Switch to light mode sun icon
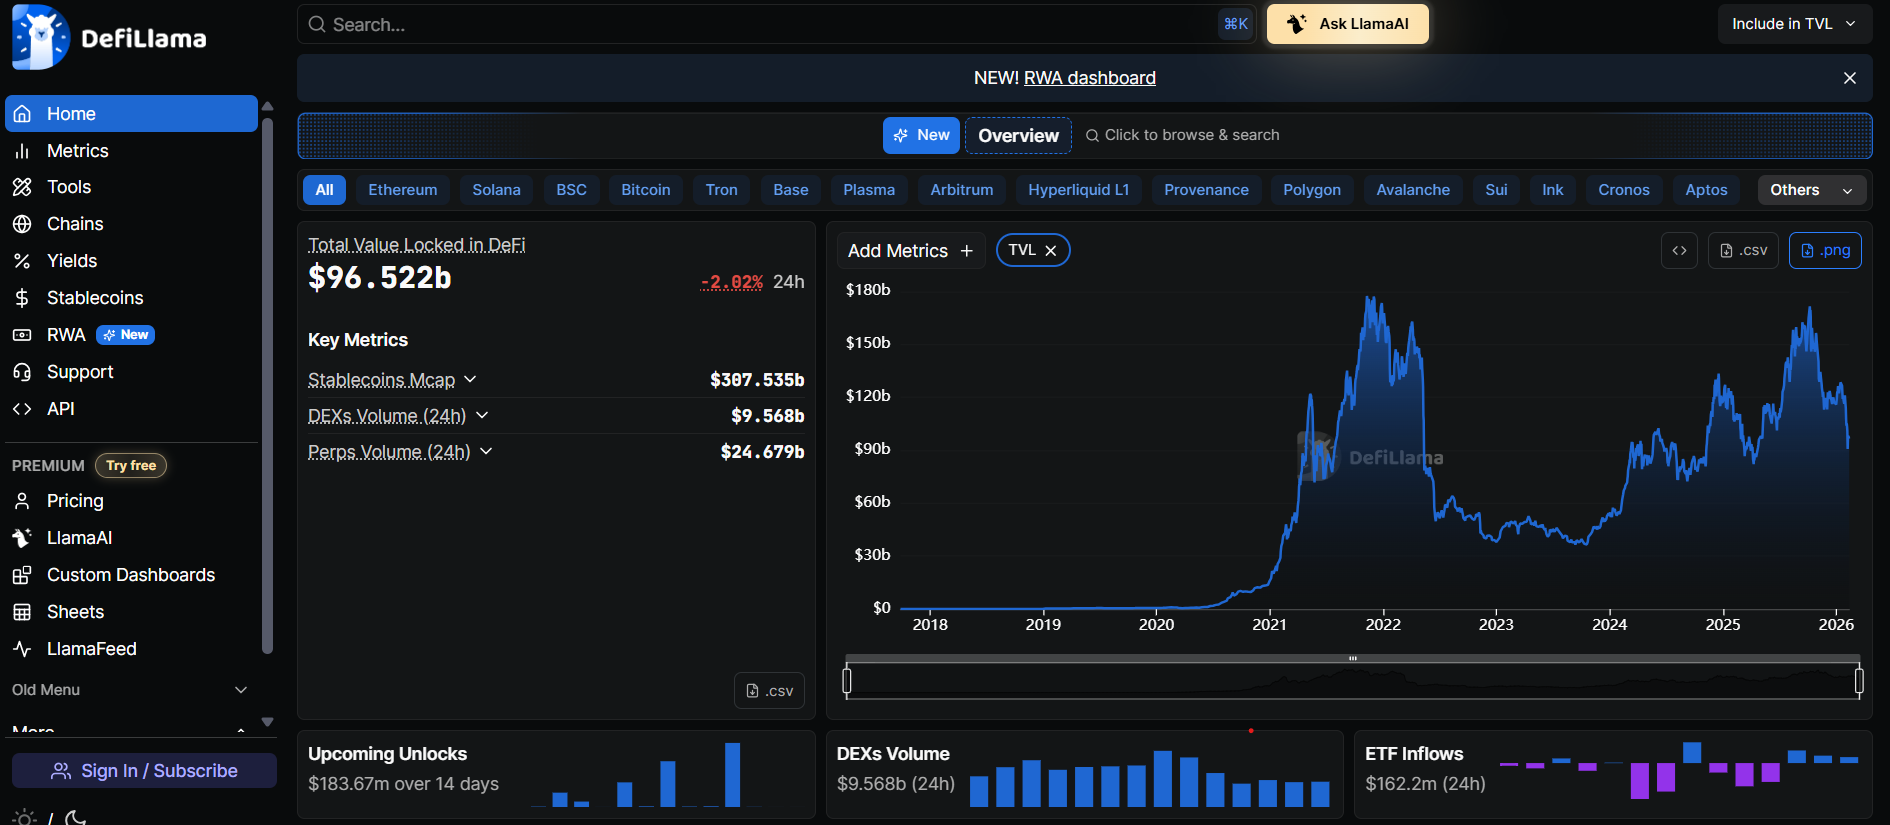This screenshot has height=825, width=1890. [x=25, y=817]
